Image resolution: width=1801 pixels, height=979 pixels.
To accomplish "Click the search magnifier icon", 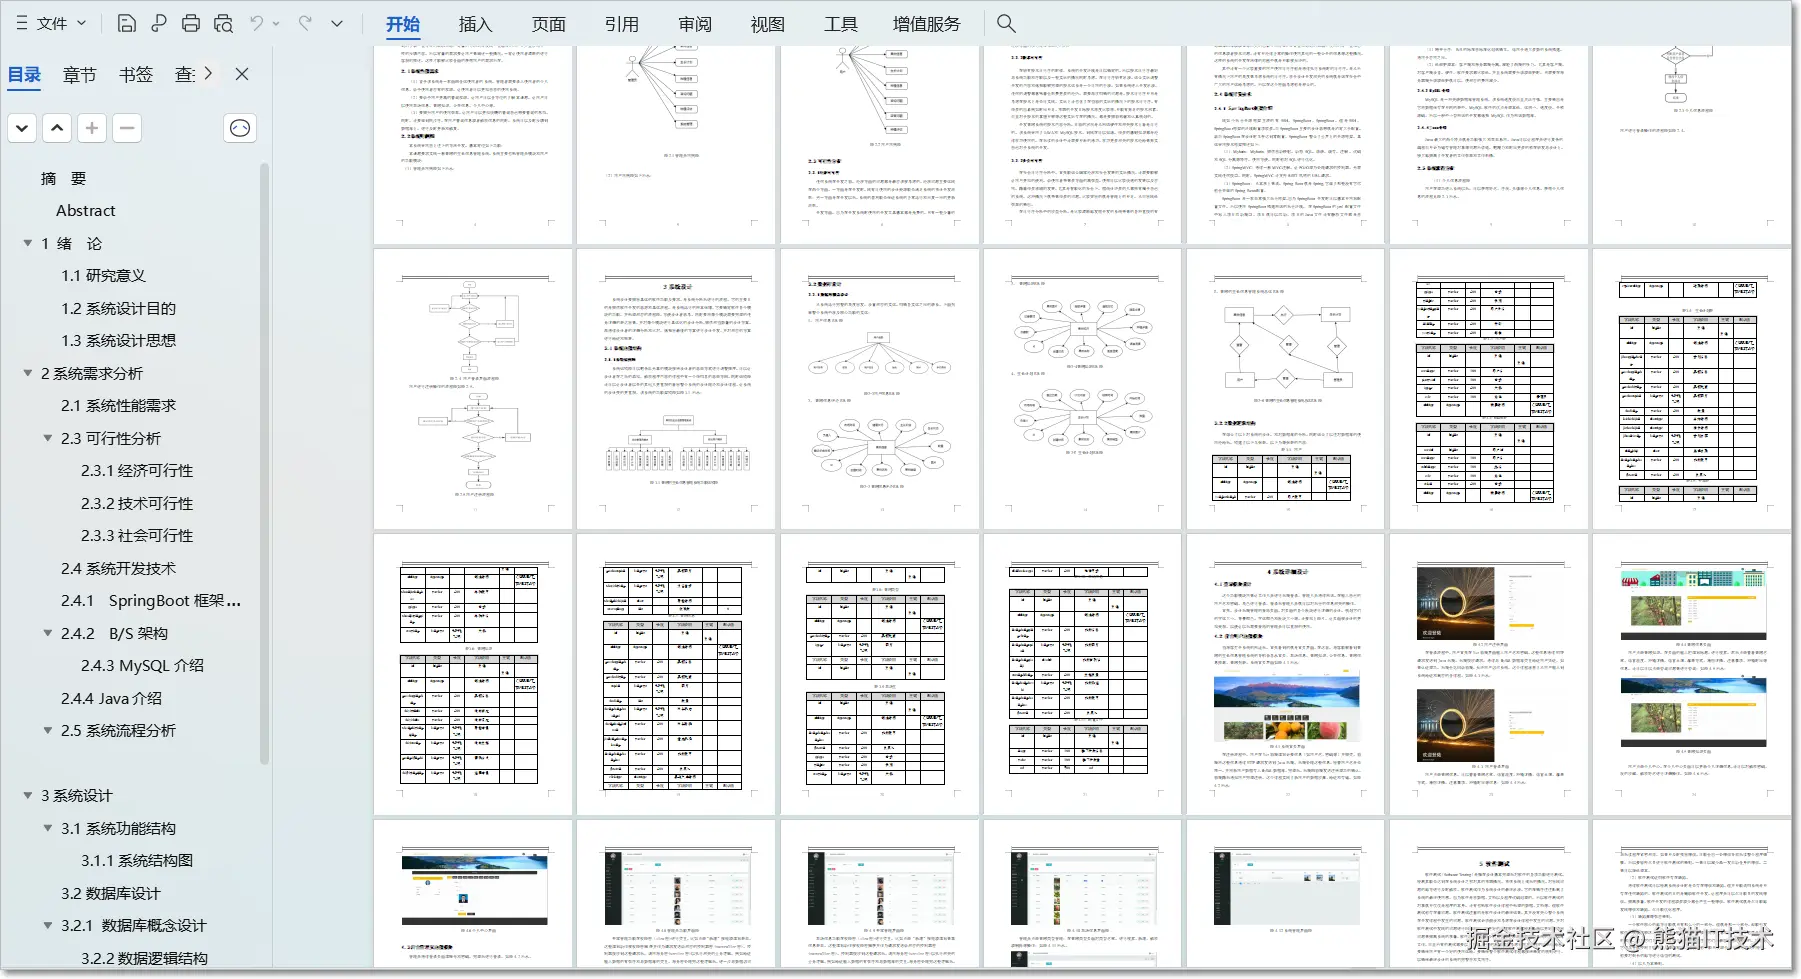I will point(1006,23).
